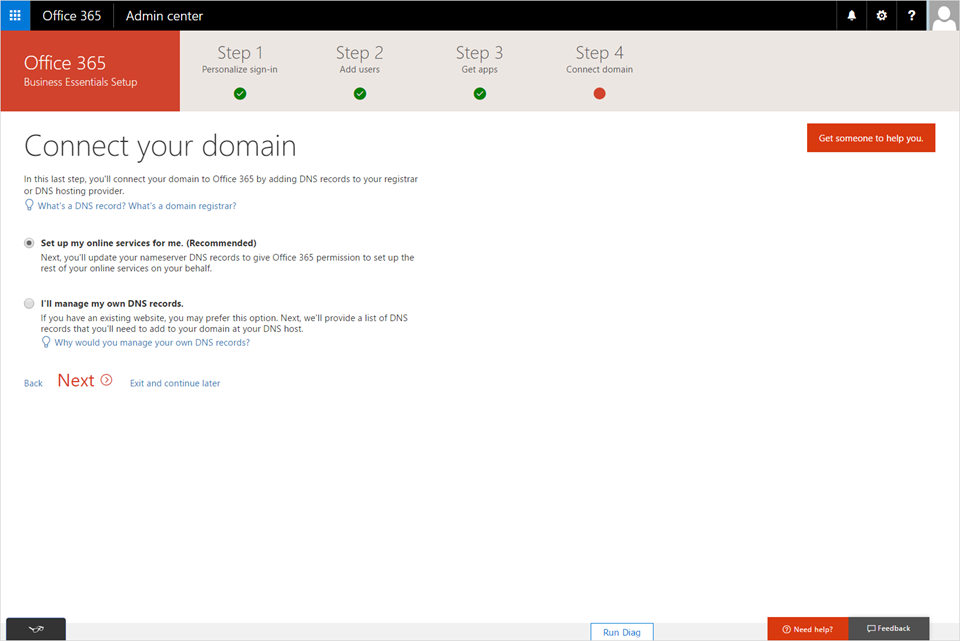
Task: Open help using the question mark icon
Action: [x=911, y=15]
